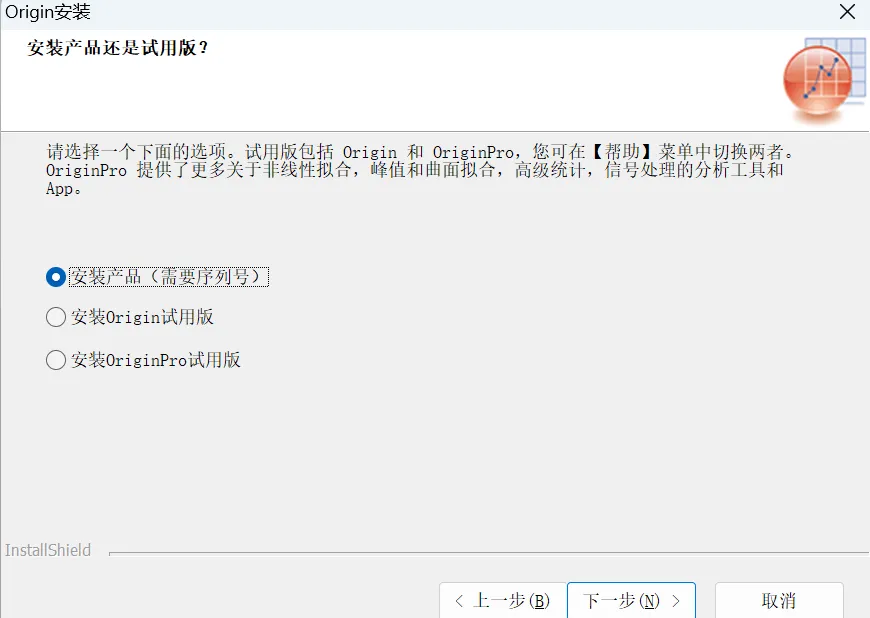Viewport: 870px width, 618px height.
Task: Click the left chevron in 上一步 button
Action: tap(459, 601)
